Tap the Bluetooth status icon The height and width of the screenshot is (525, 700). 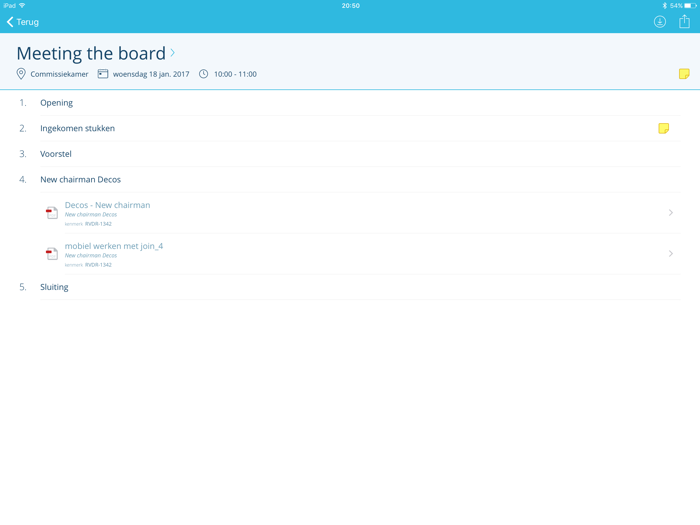pyautogui.click(x=664, y=6)
